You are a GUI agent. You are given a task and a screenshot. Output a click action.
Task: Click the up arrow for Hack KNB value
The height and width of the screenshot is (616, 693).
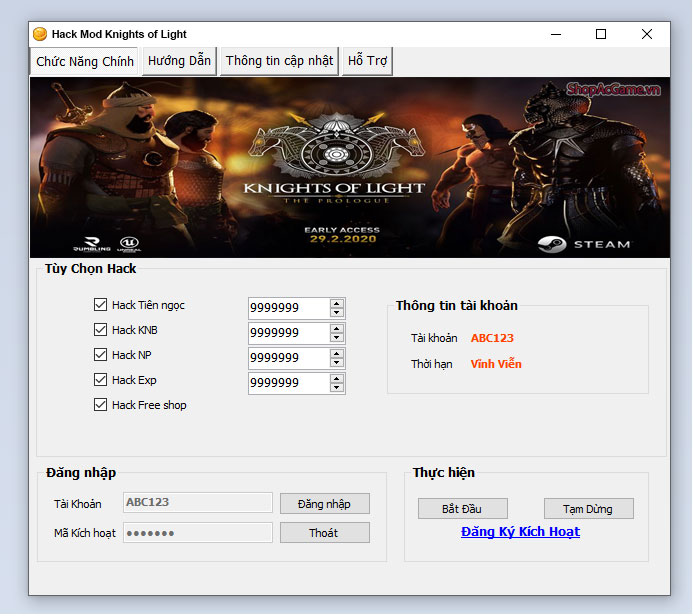[337, 329]
